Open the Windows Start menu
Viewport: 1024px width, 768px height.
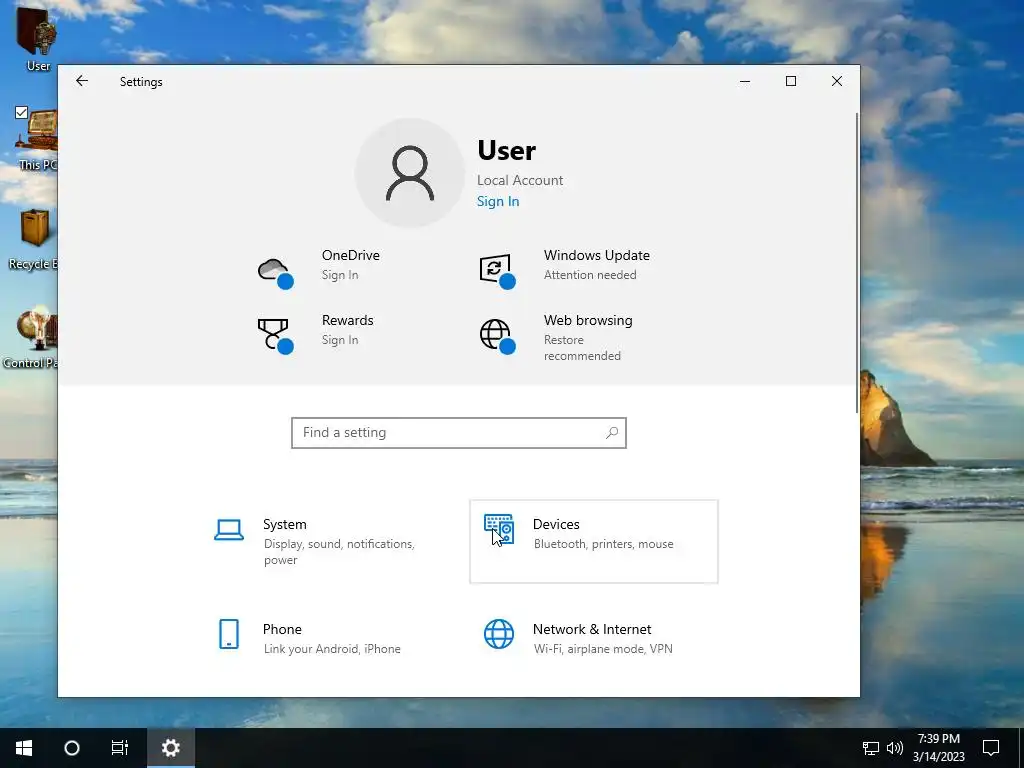tap(24, 748)
